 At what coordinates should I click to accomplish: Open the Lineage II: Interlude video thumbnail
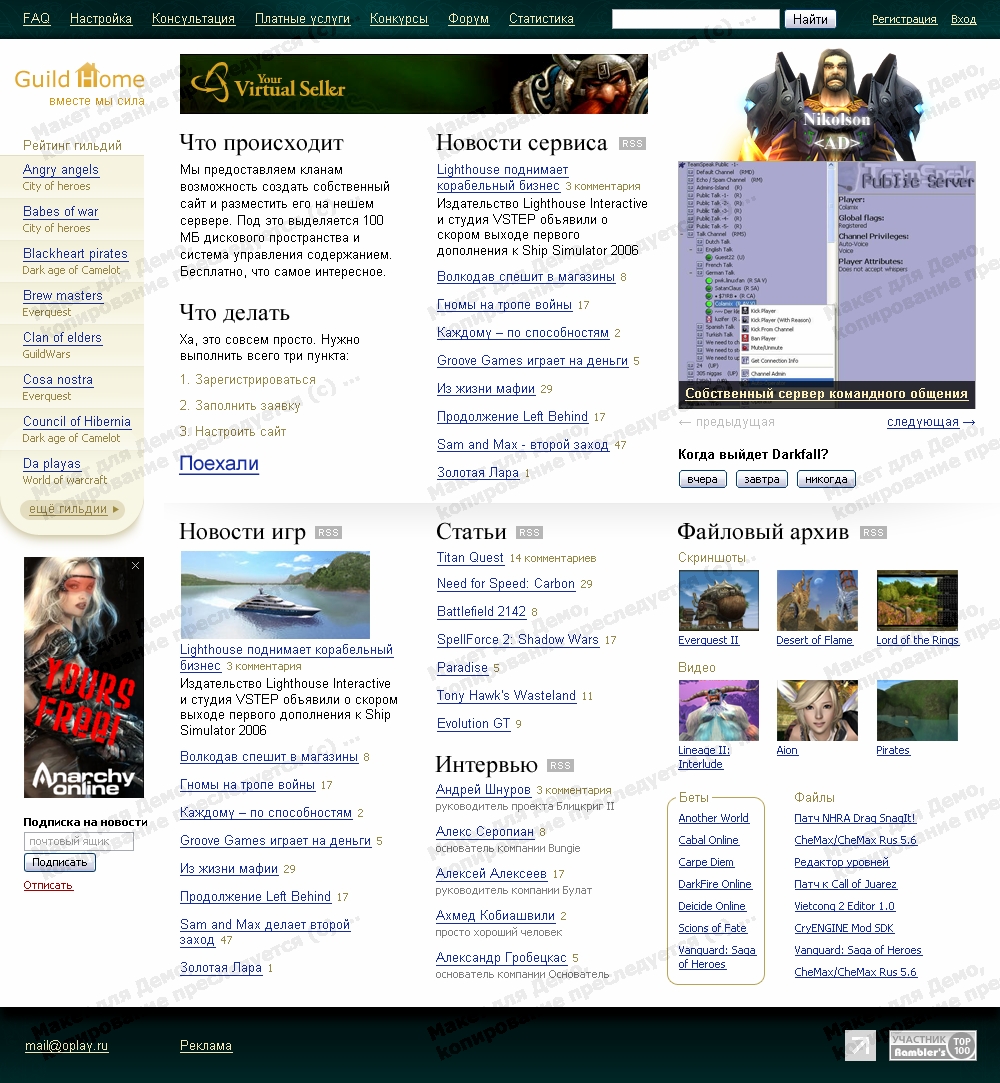point(718,710)
